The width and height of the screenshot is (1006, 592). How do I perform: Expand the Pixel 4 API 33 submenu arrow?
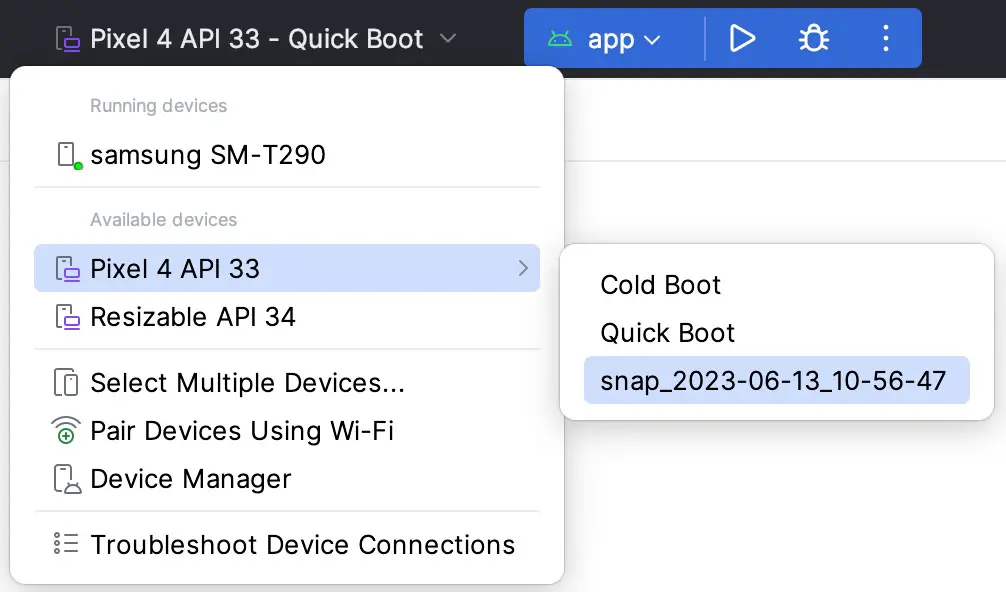(x=524, y=268)
